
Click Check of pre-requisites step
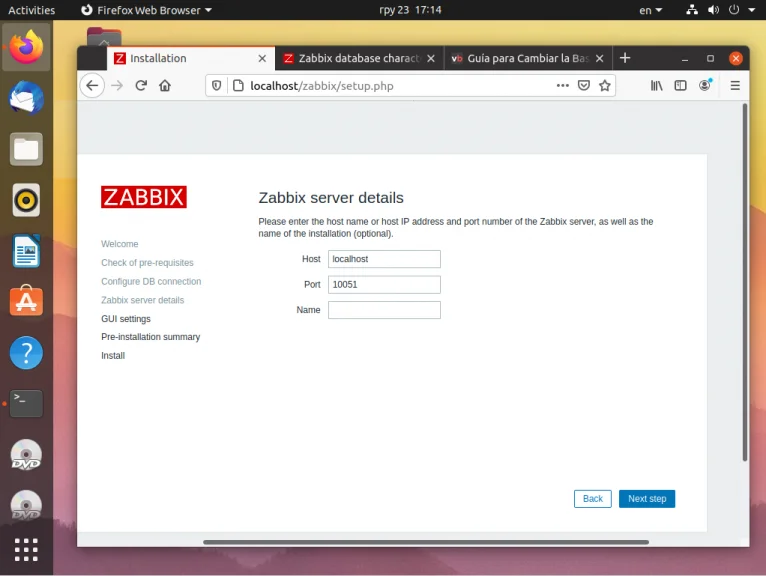(147, 263)
